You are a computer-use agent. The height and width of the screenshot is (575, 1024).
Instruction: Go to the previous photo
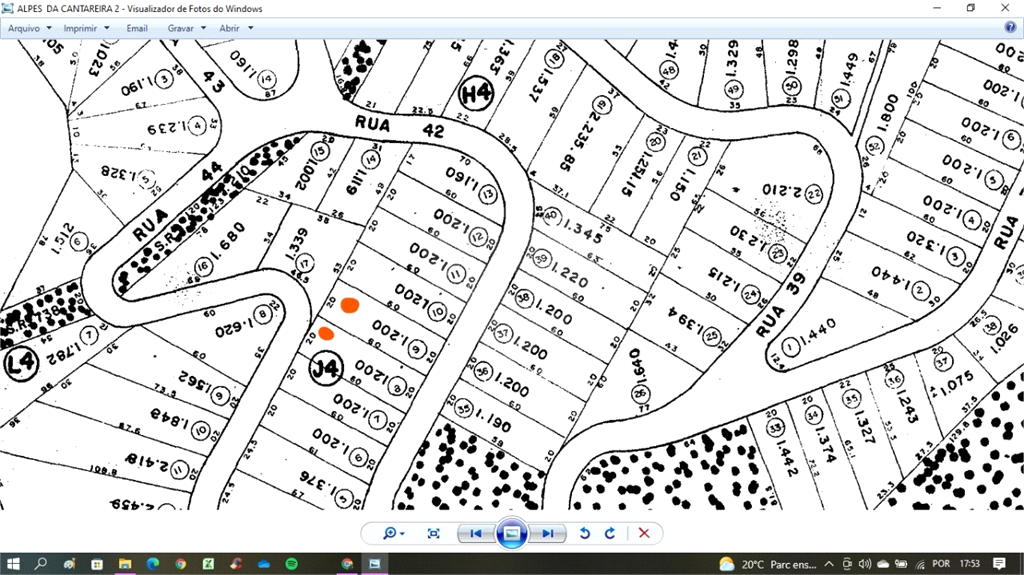pos(476,534)
